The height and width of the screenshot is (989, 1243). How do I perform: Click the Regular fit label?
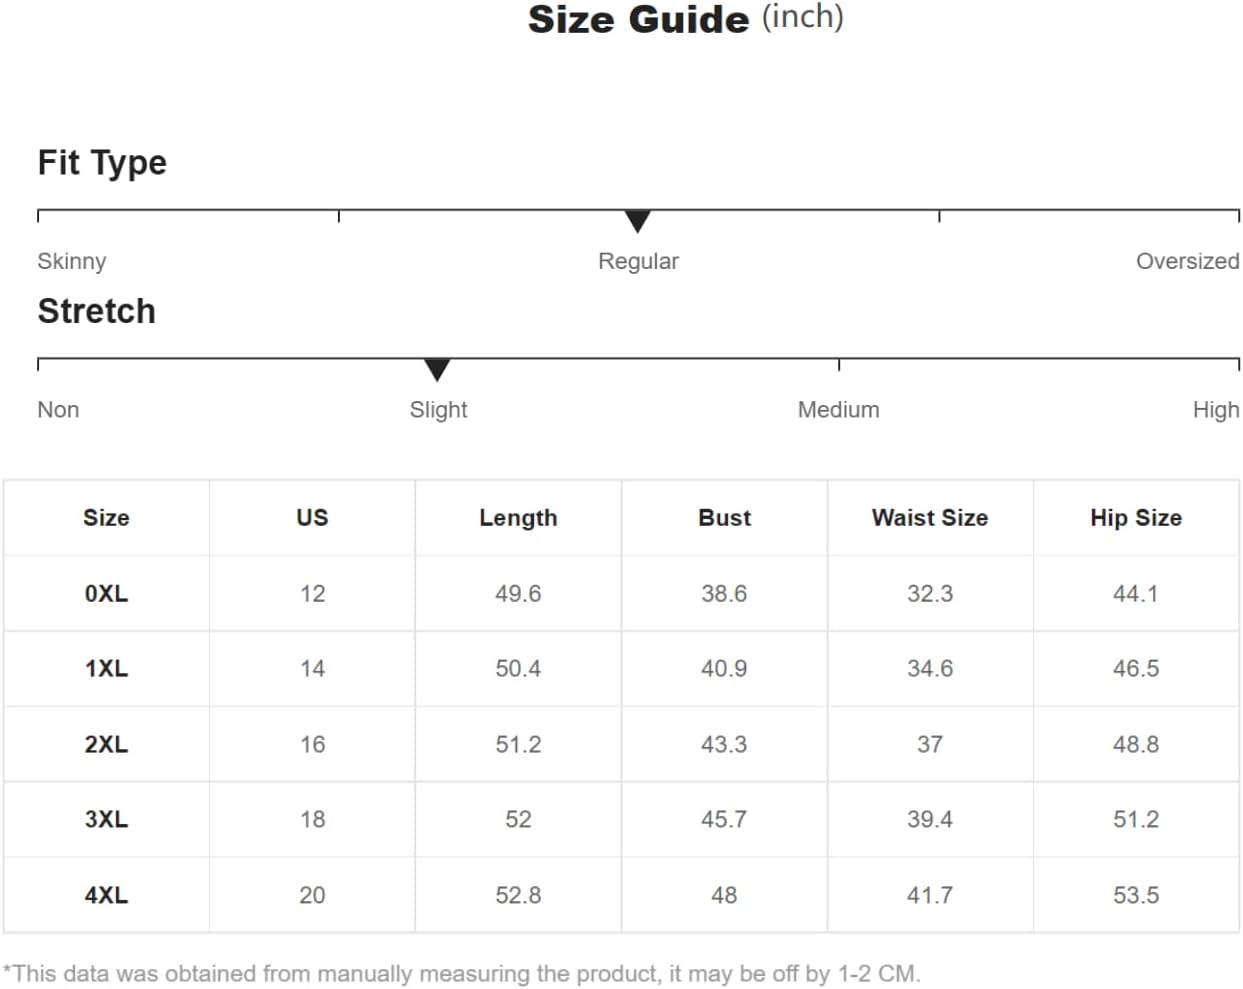pos(638,261)
